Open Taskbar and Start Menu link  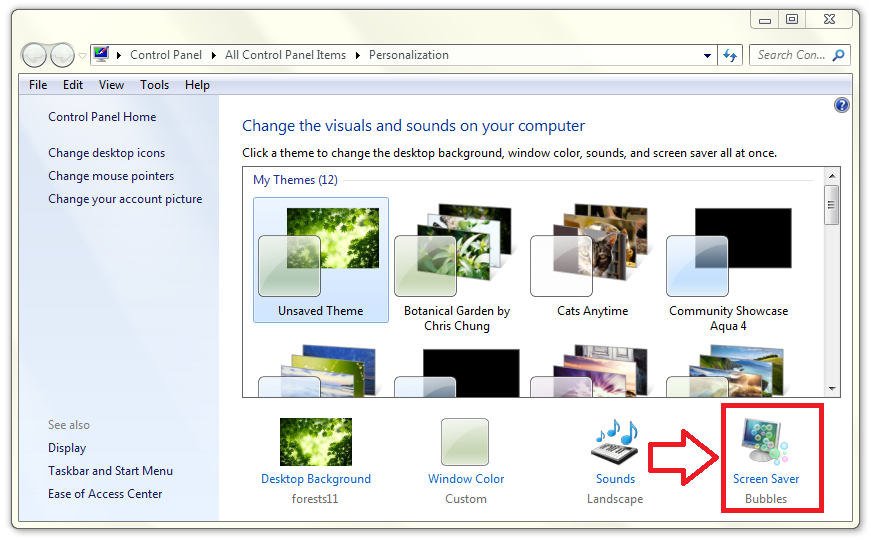111,471
